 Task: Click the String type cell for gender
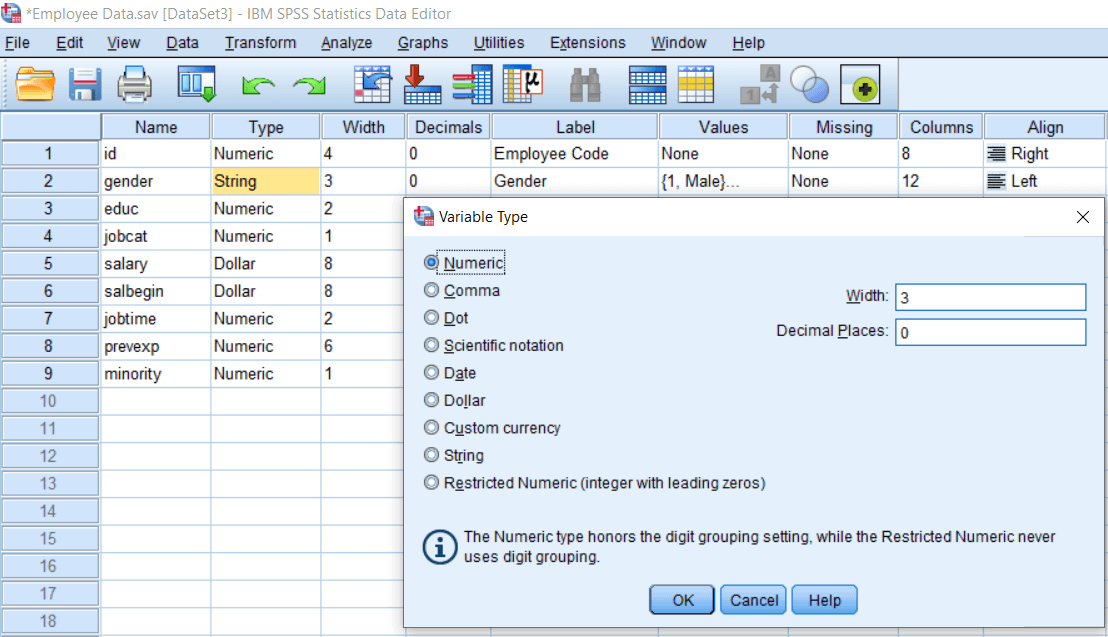265,181
